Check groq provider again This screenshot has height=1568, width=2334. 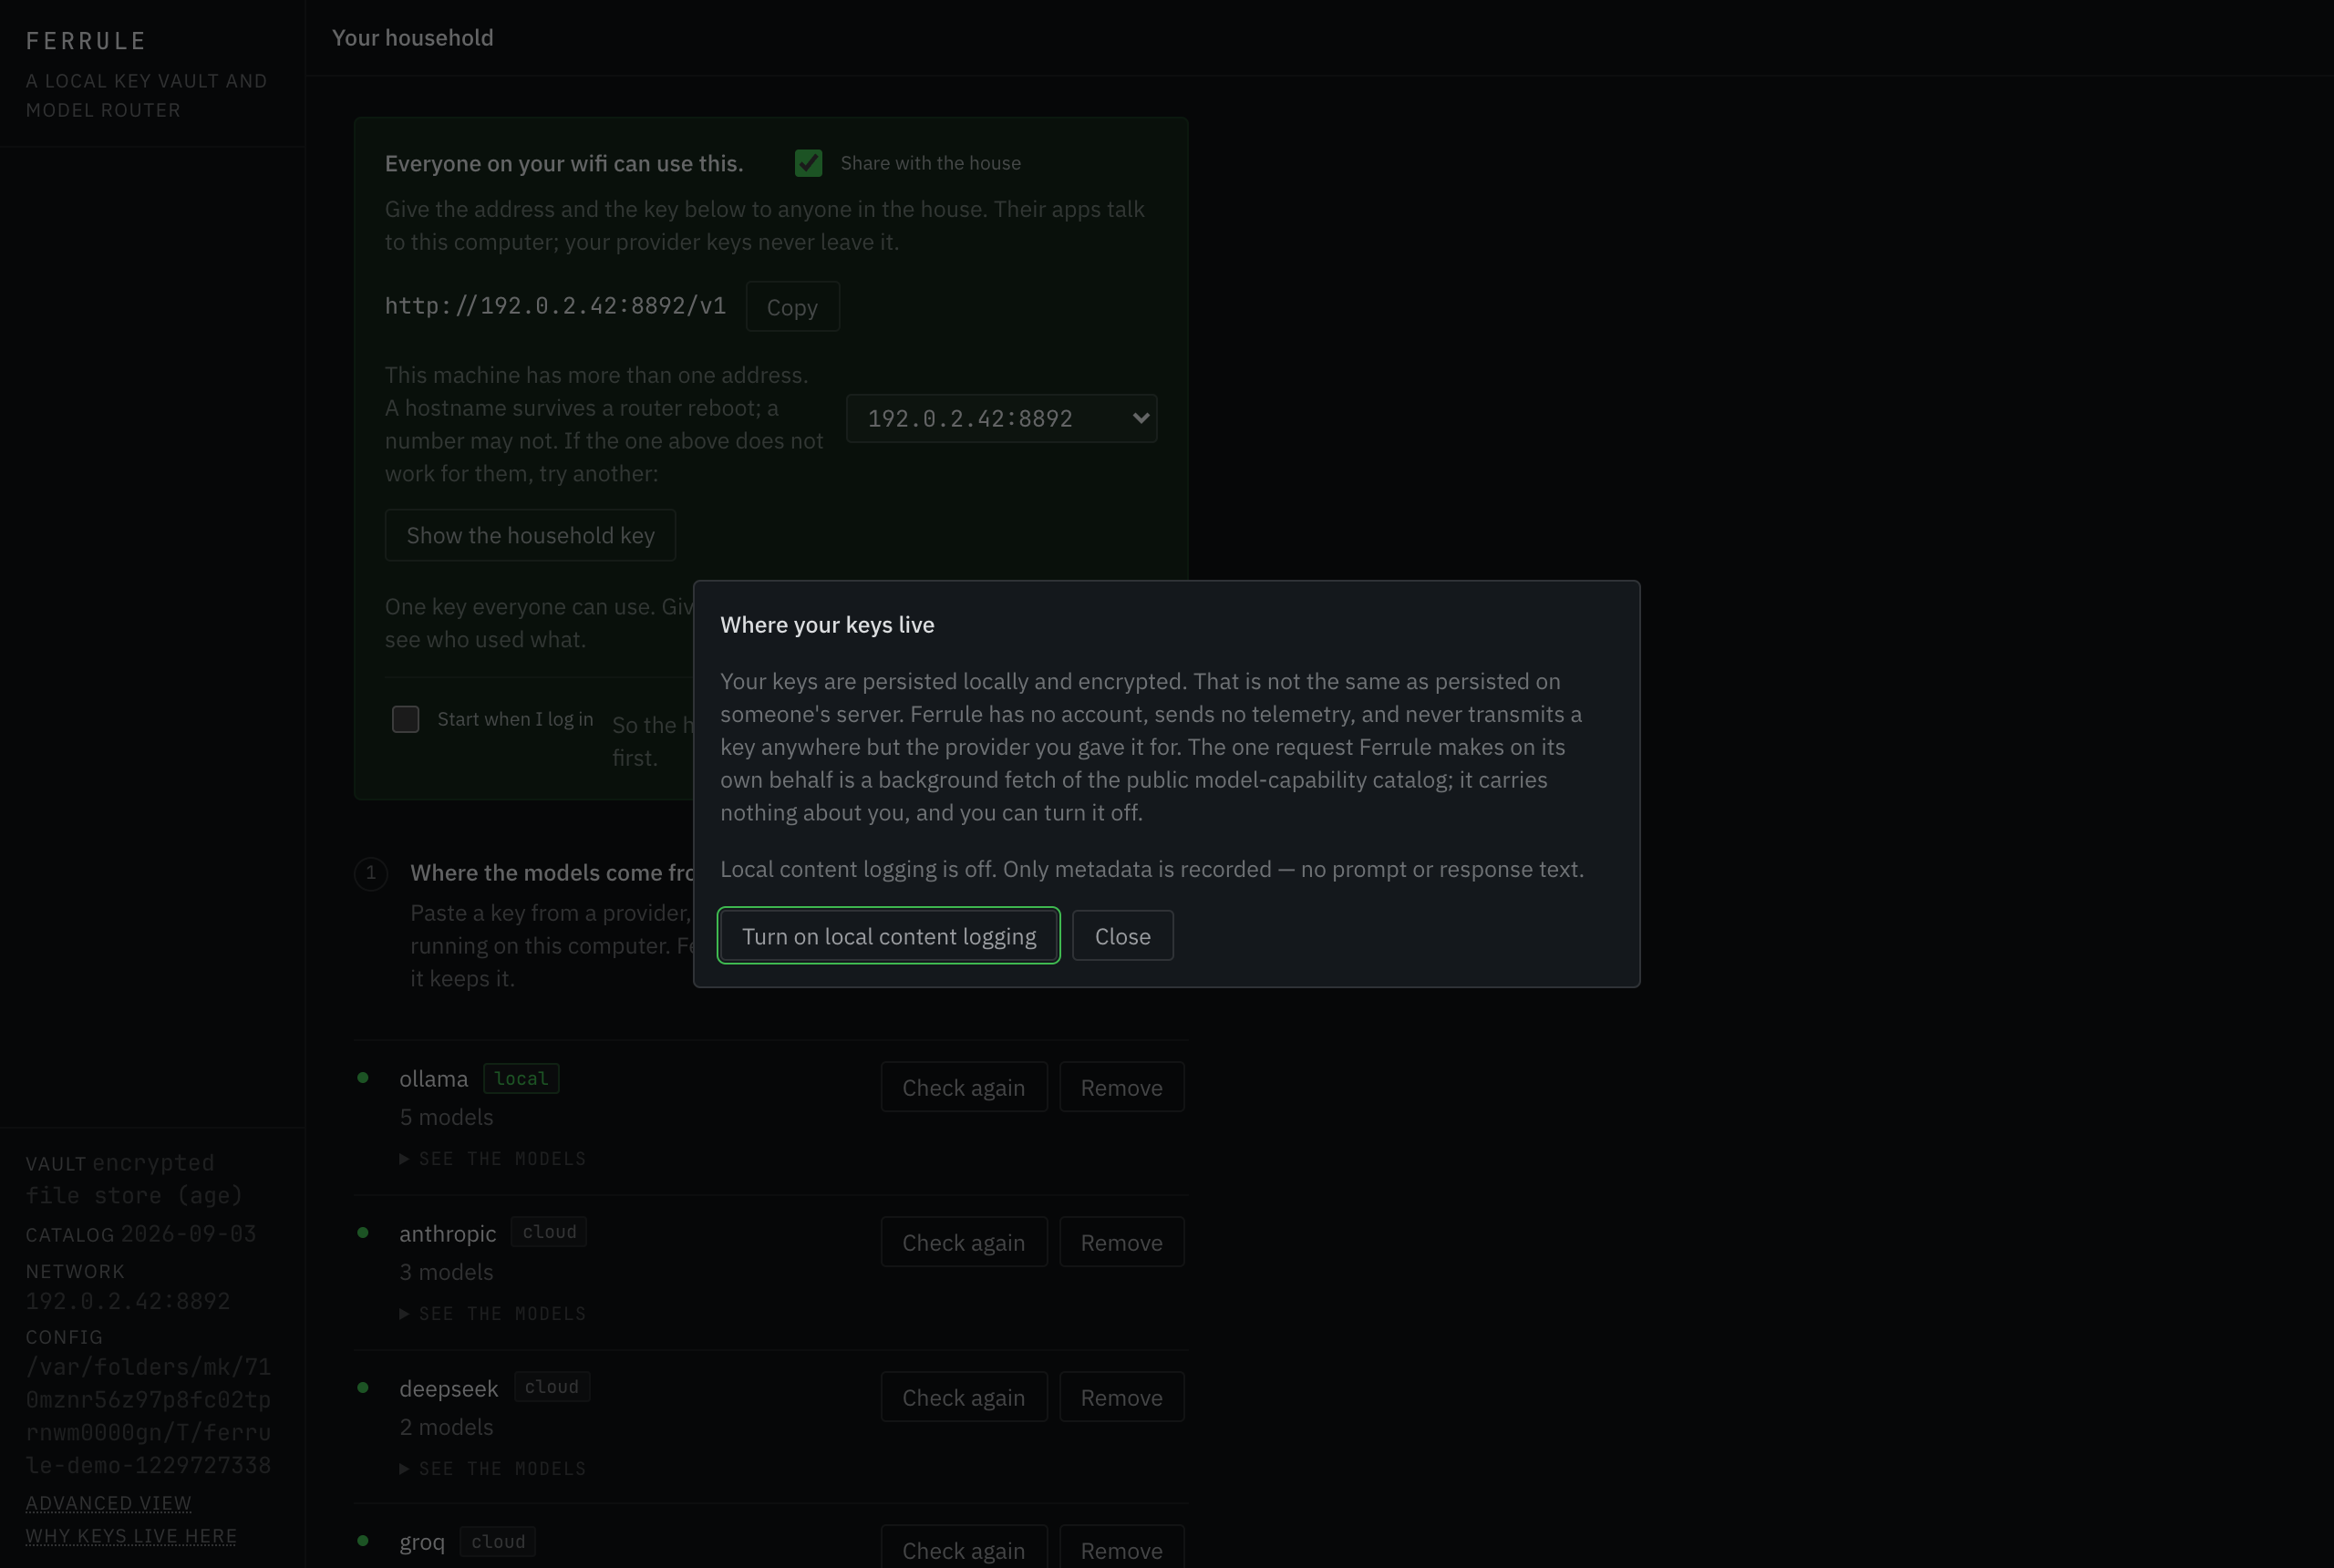(x=963, y=1549)
